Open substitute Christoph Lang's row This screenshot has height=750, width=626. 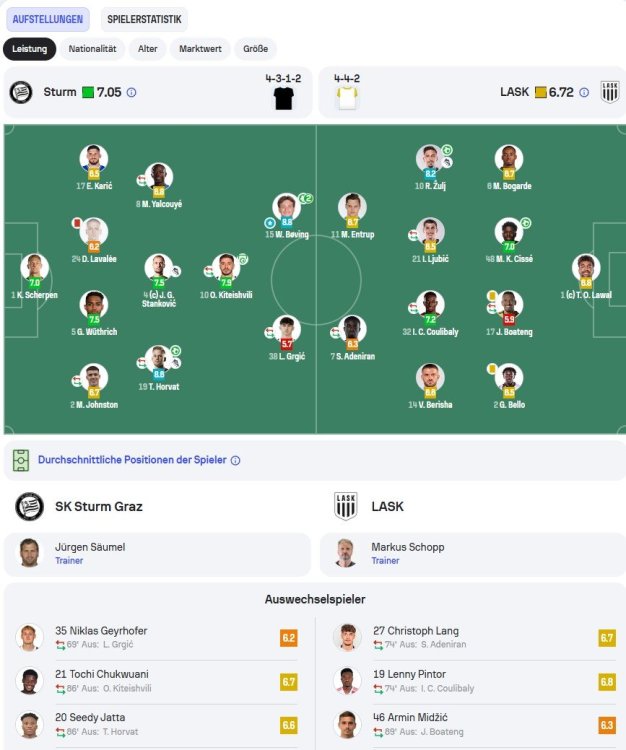tap(470, 638)
